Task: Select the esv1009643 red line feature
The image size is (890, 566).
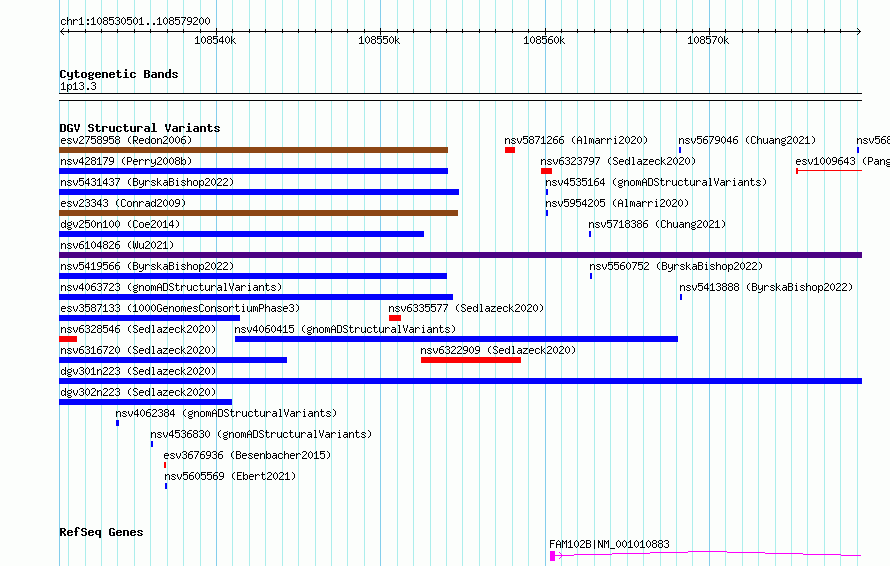Action: (x=829, y=171)
